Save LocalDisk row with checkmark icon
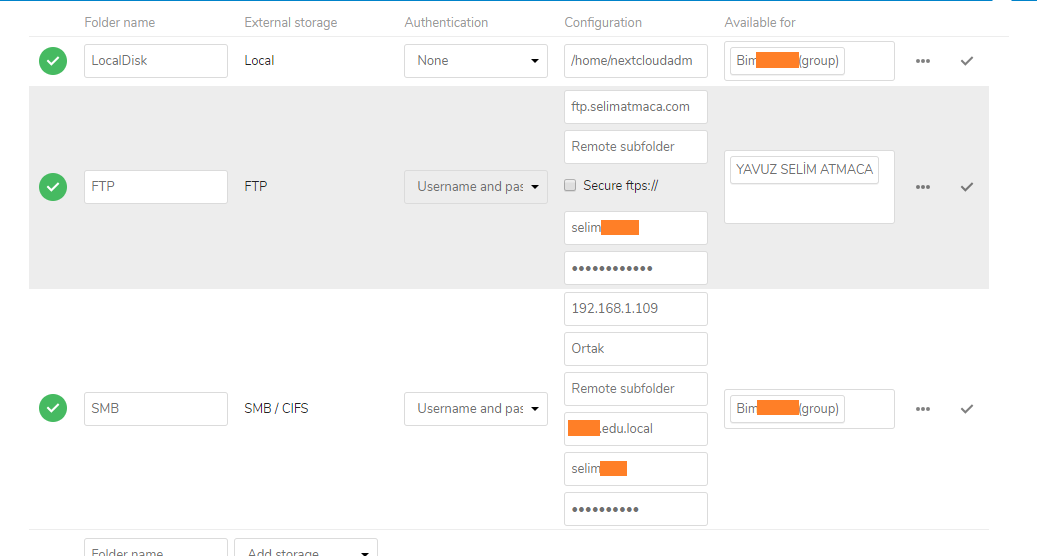This screenshot has width=1037, height=556. click(966, 61)
